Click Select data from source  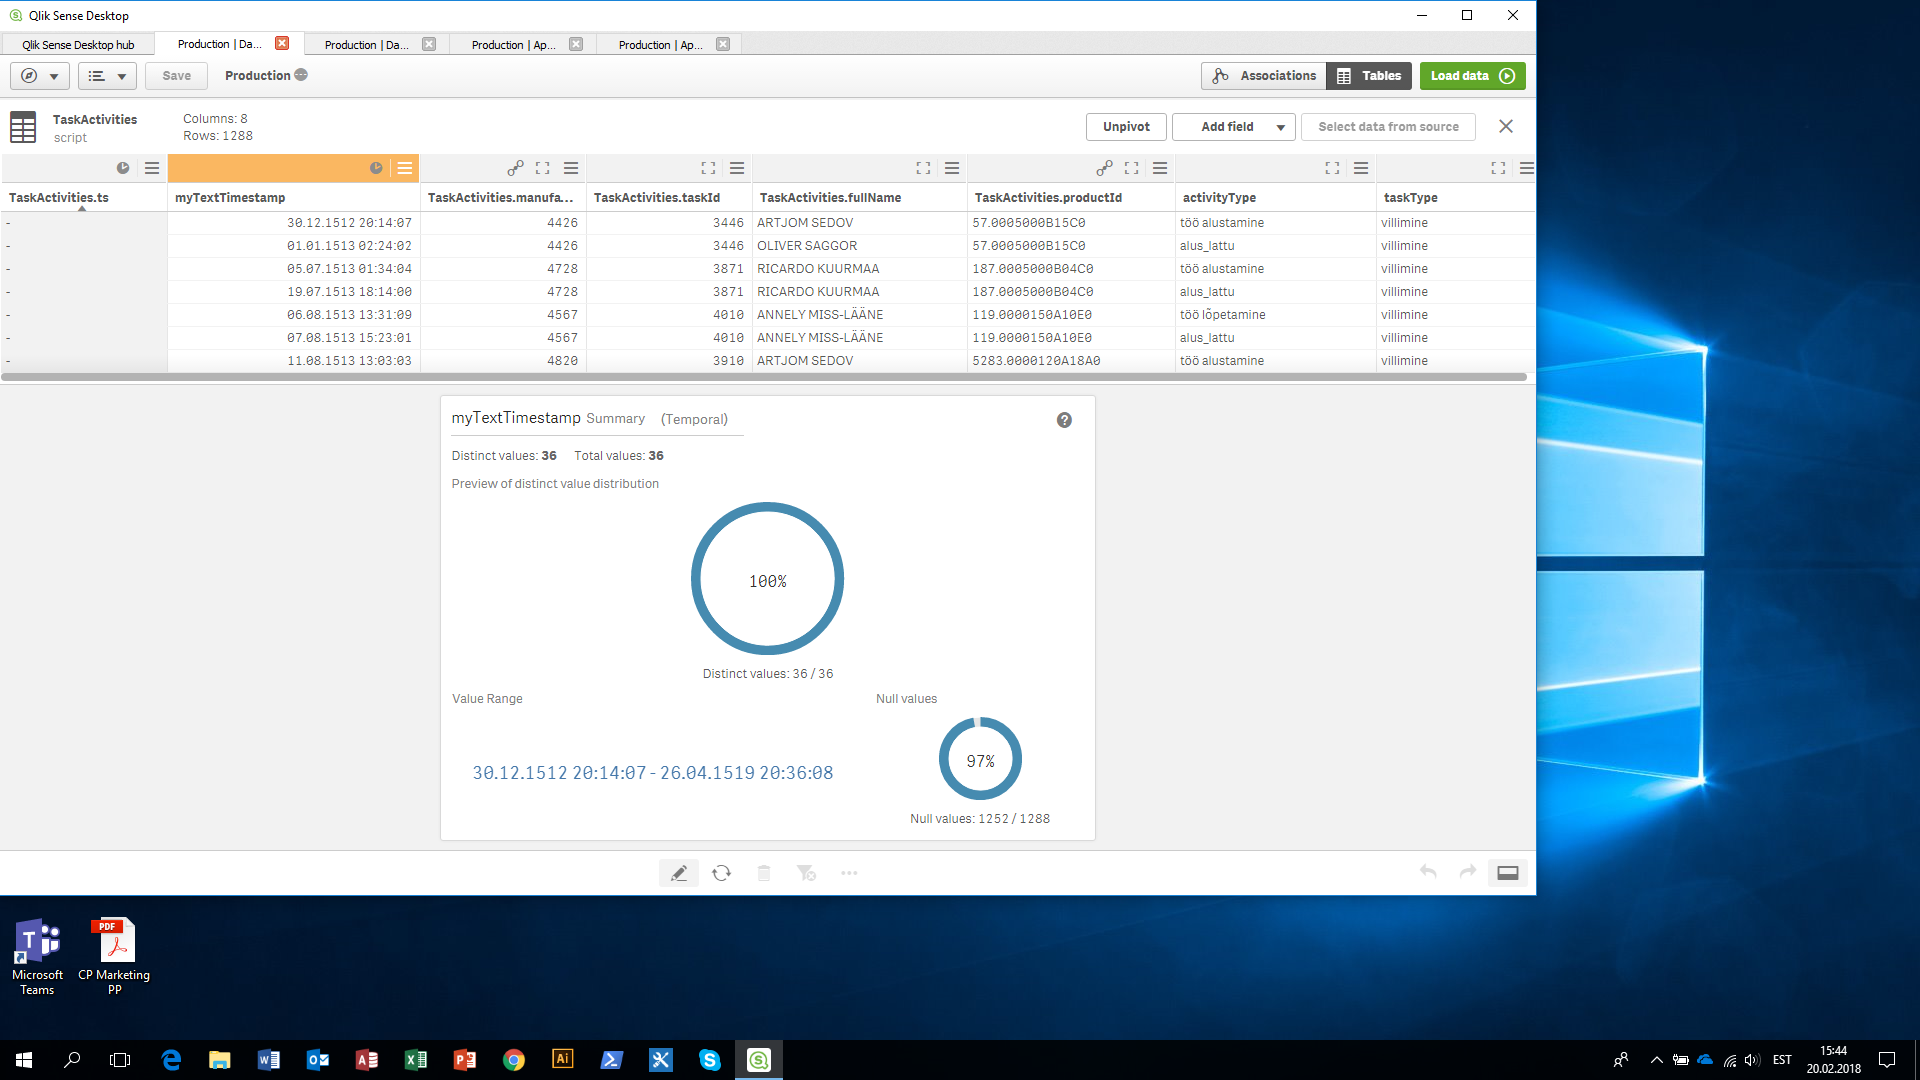point(1388,127)
